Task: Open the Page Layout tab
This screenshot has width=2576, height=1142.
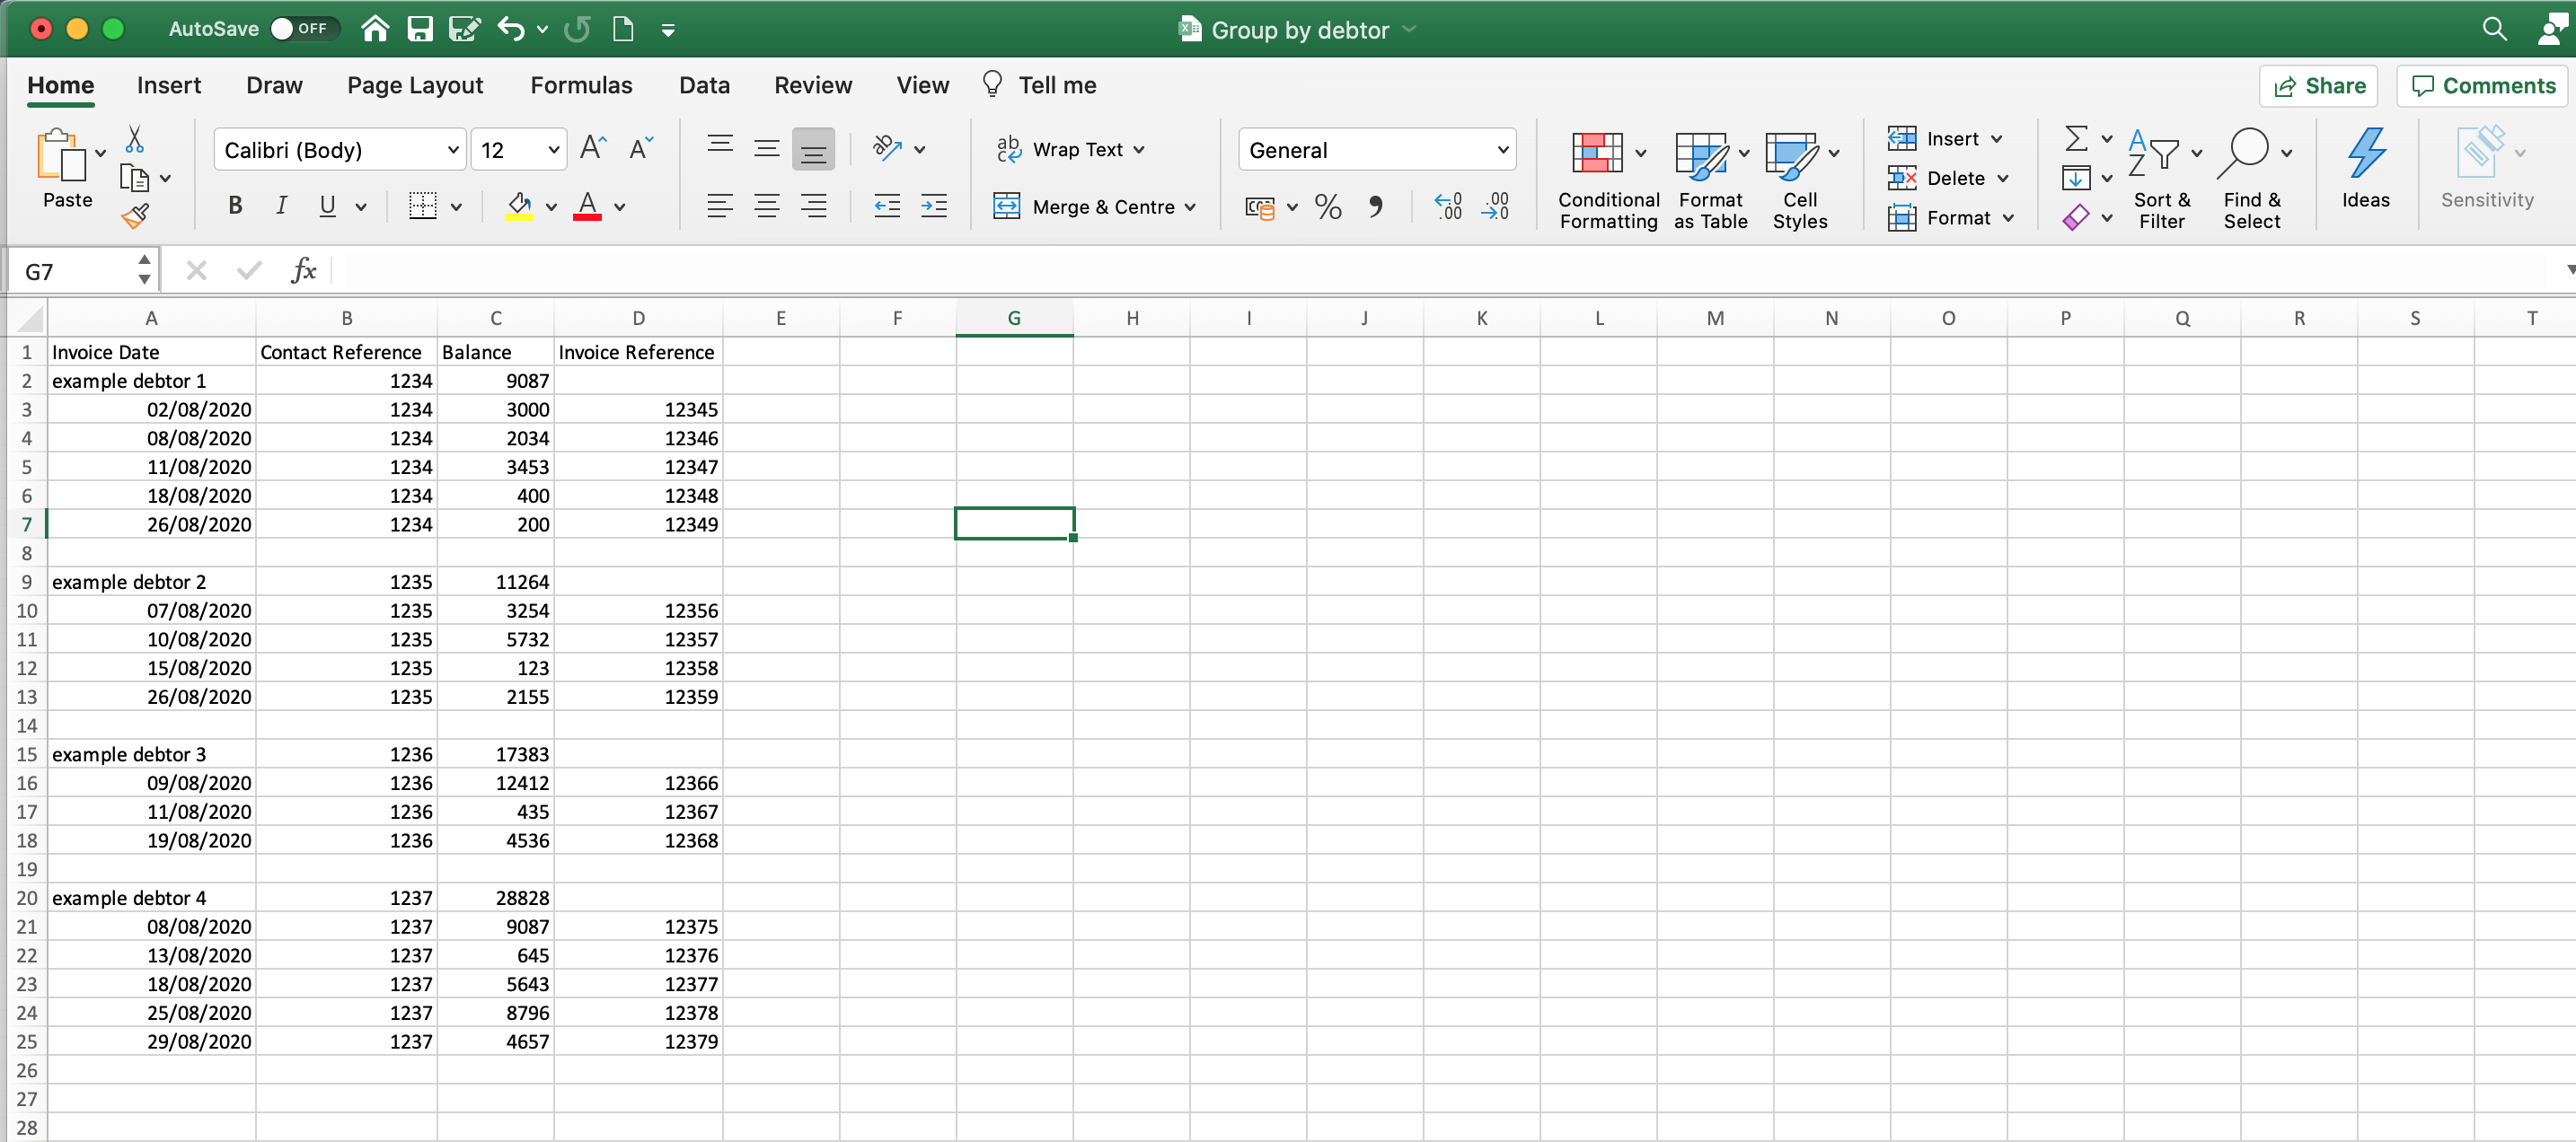Action: click(415, 86)
